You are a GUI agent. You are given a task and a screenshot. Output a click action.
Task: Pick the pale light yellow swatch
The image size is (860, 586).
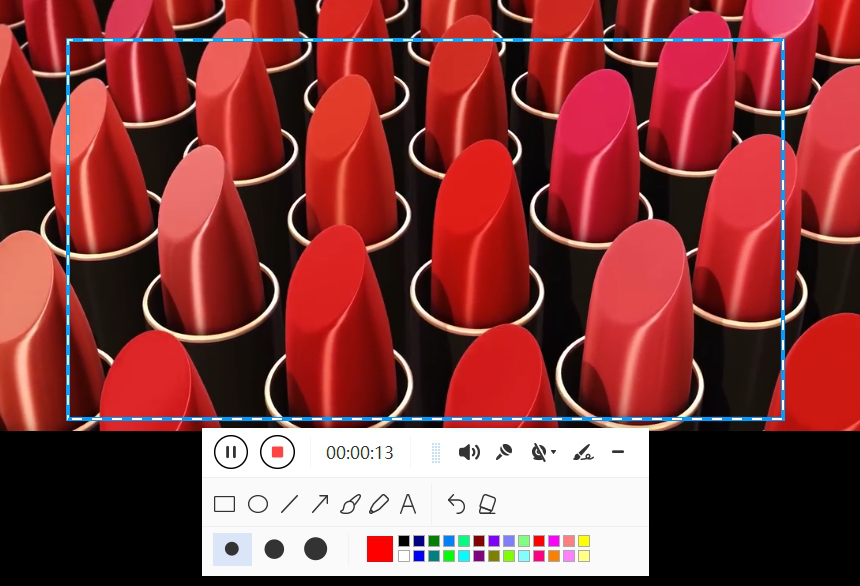click(x=584, y=556)
